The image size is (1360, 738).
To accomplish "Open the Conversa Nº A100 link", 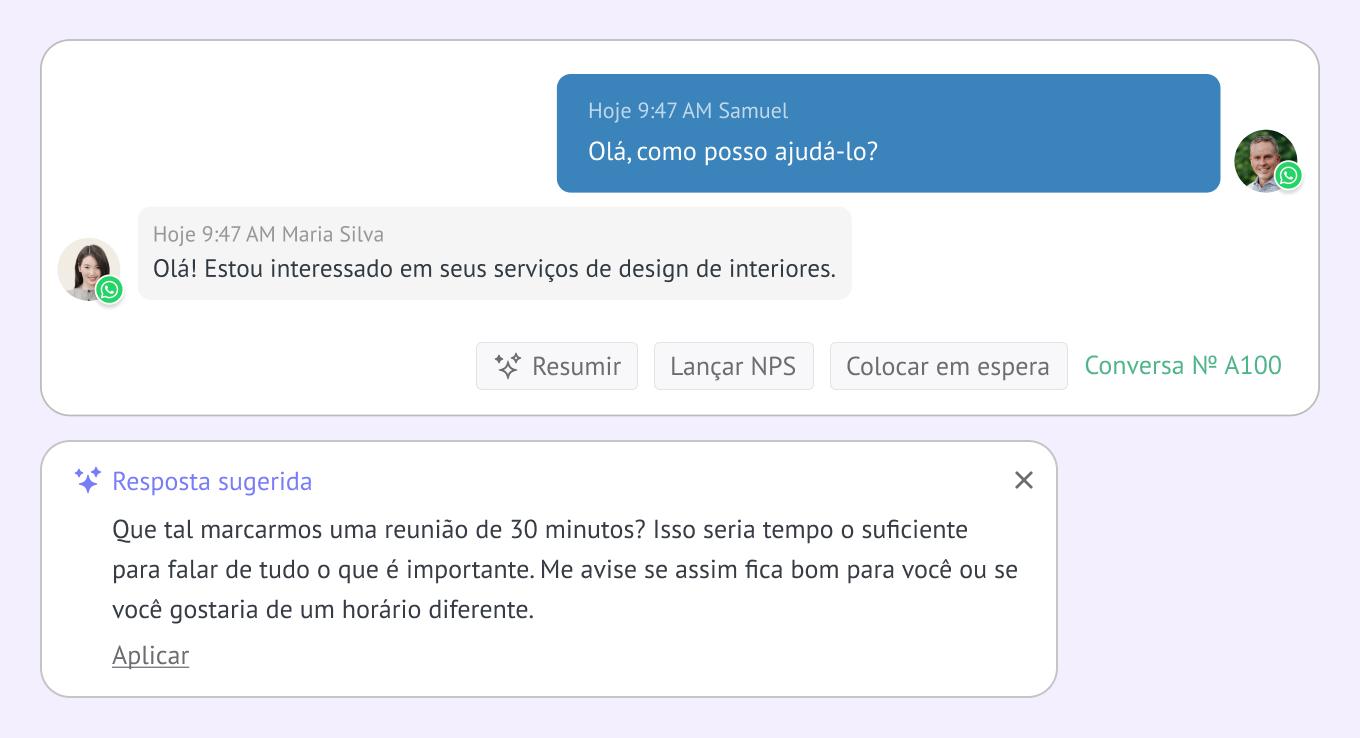I will 1182,365.
